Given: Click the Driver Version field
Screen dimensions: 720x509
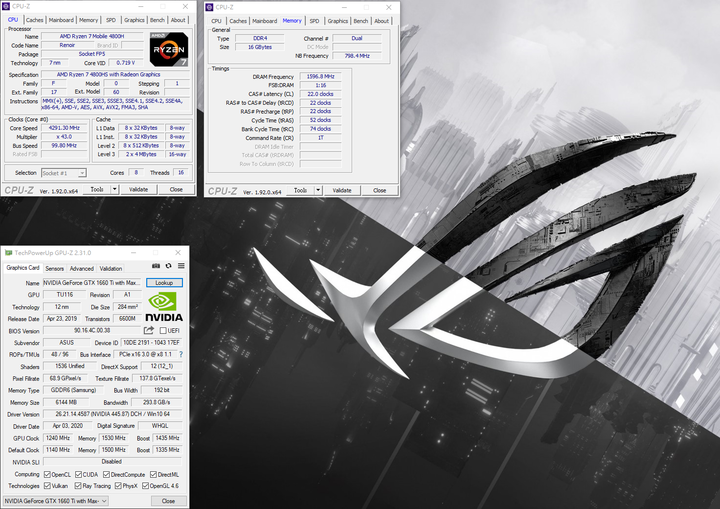Looking at the screenshot, I should [112, 414].
